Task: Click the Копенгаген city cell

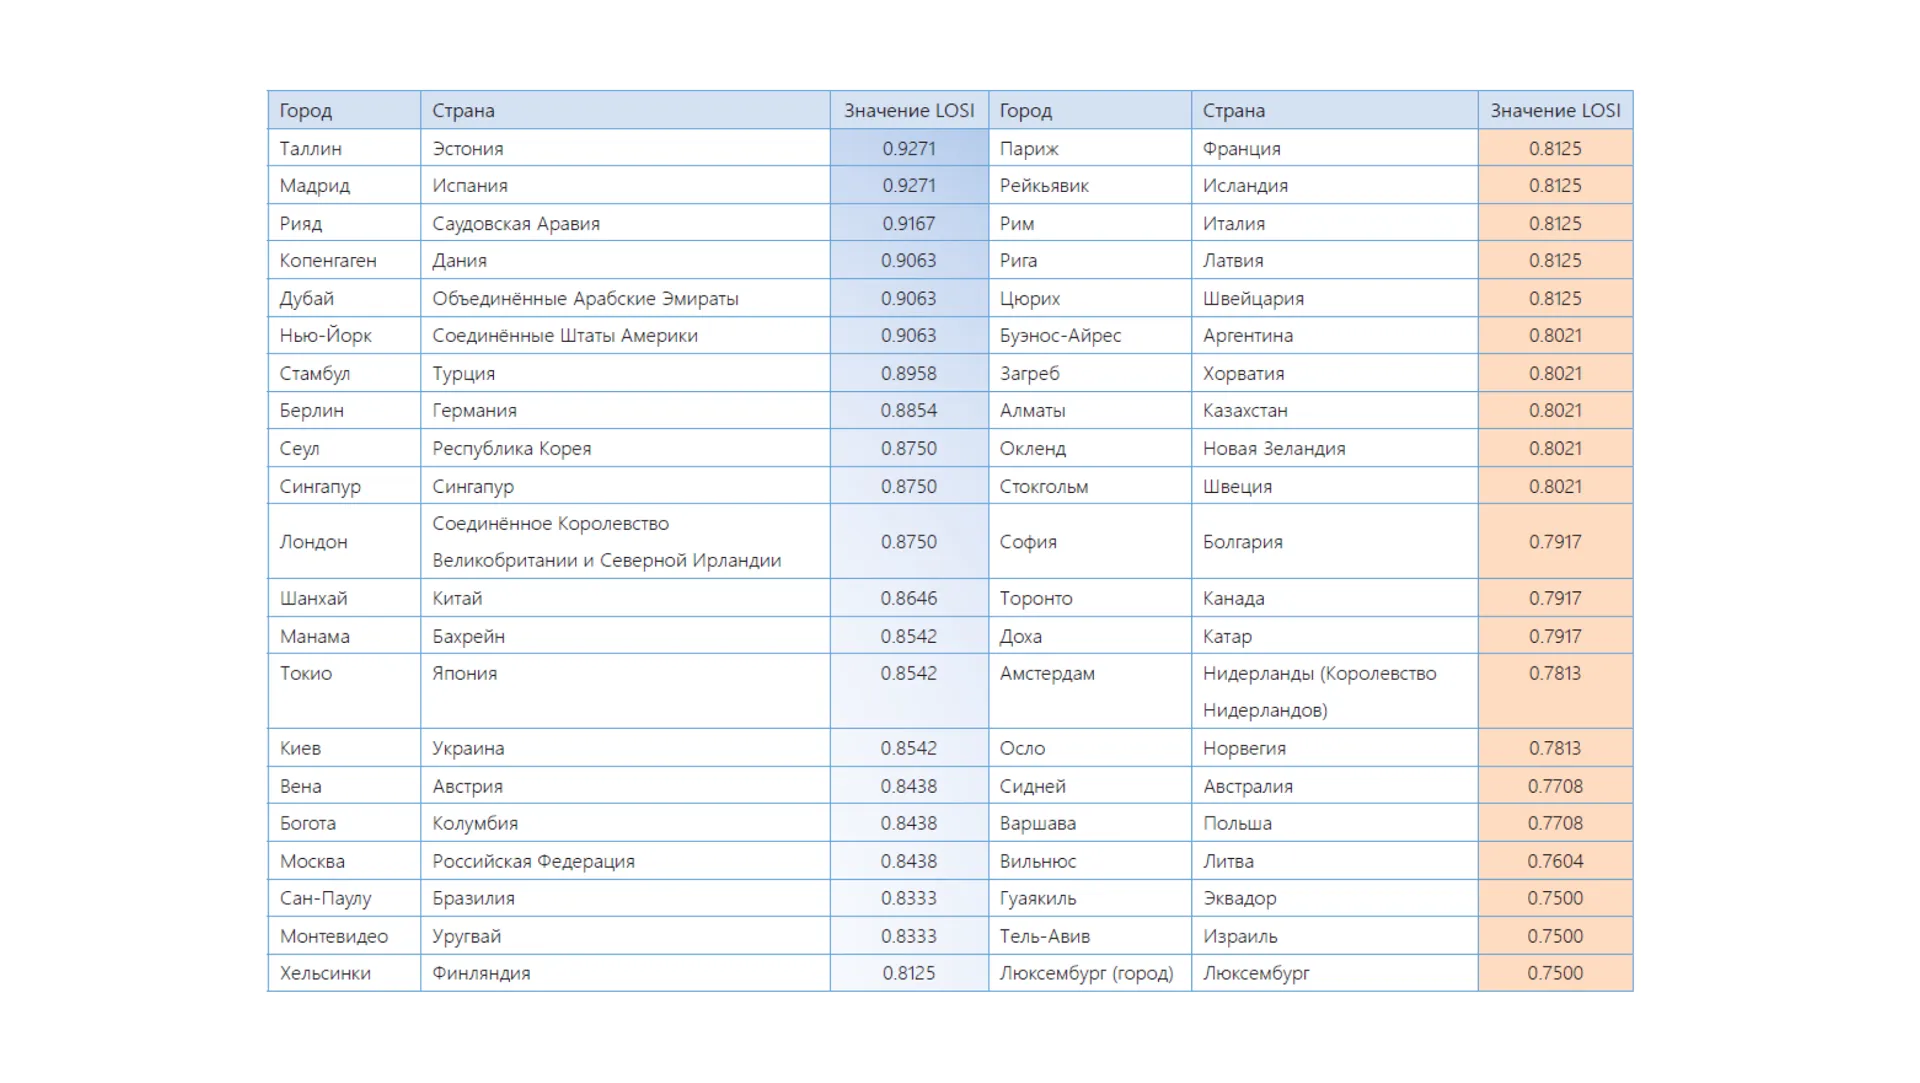Action: click(x=344, y=260)
